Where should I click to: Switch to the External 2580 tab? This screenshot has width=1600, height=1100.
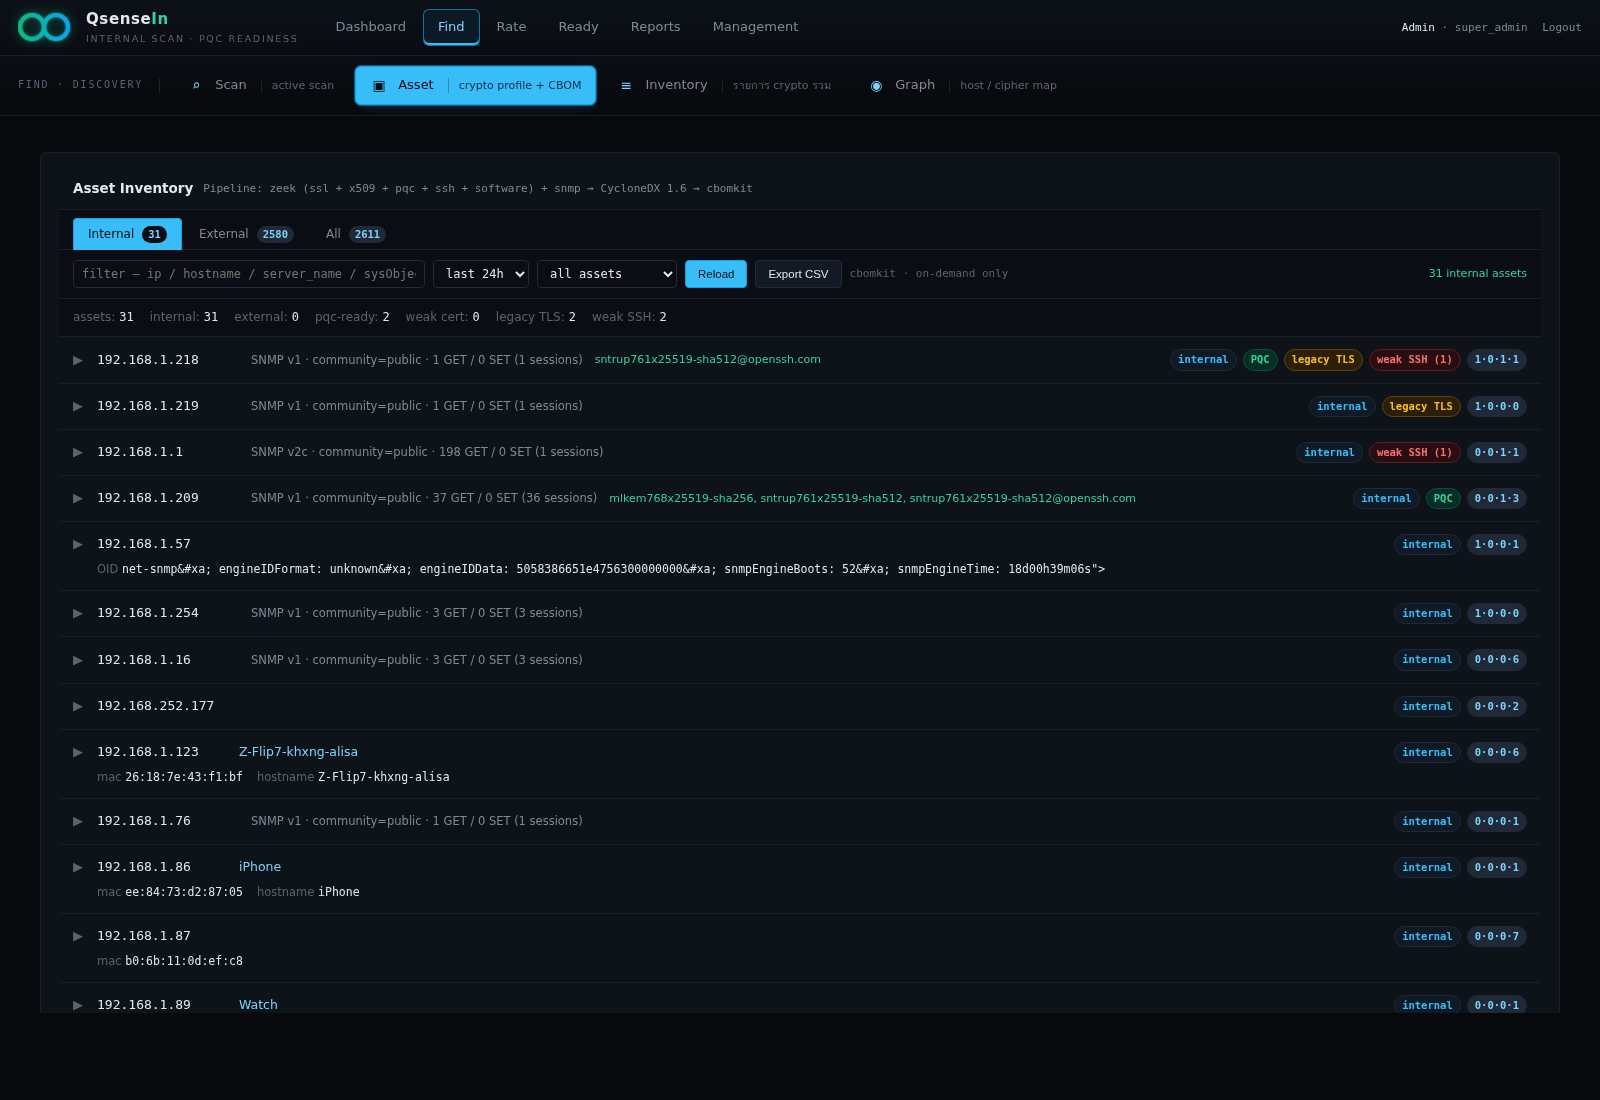pyautogui.click(x=245, y=234)
